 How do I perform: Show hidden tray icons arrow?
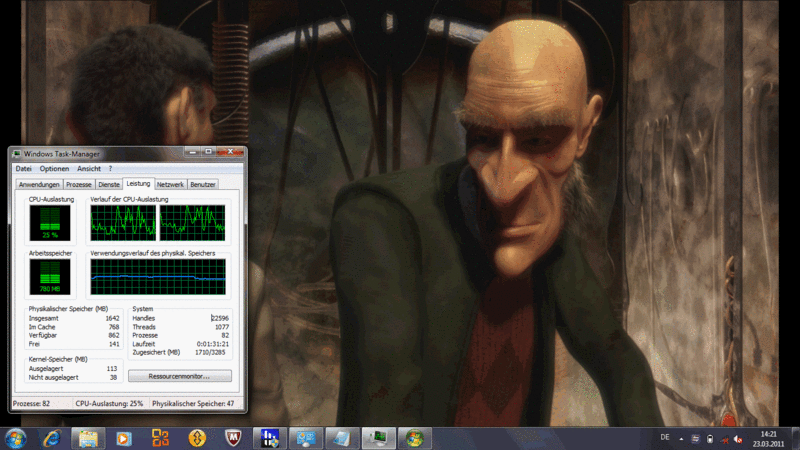[681, 438]
